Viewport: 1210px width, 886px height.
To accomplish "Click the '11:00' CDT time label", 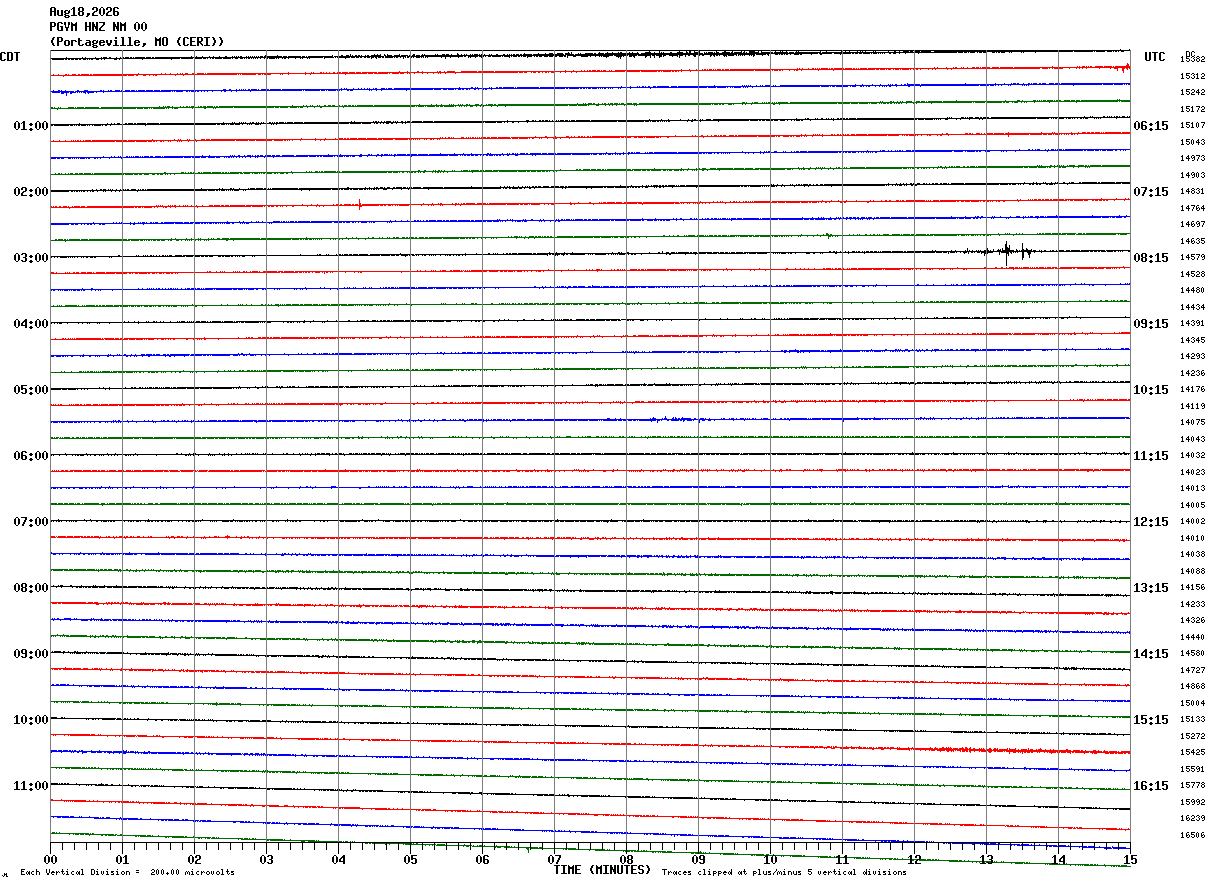I will click(x=31, y=786).
